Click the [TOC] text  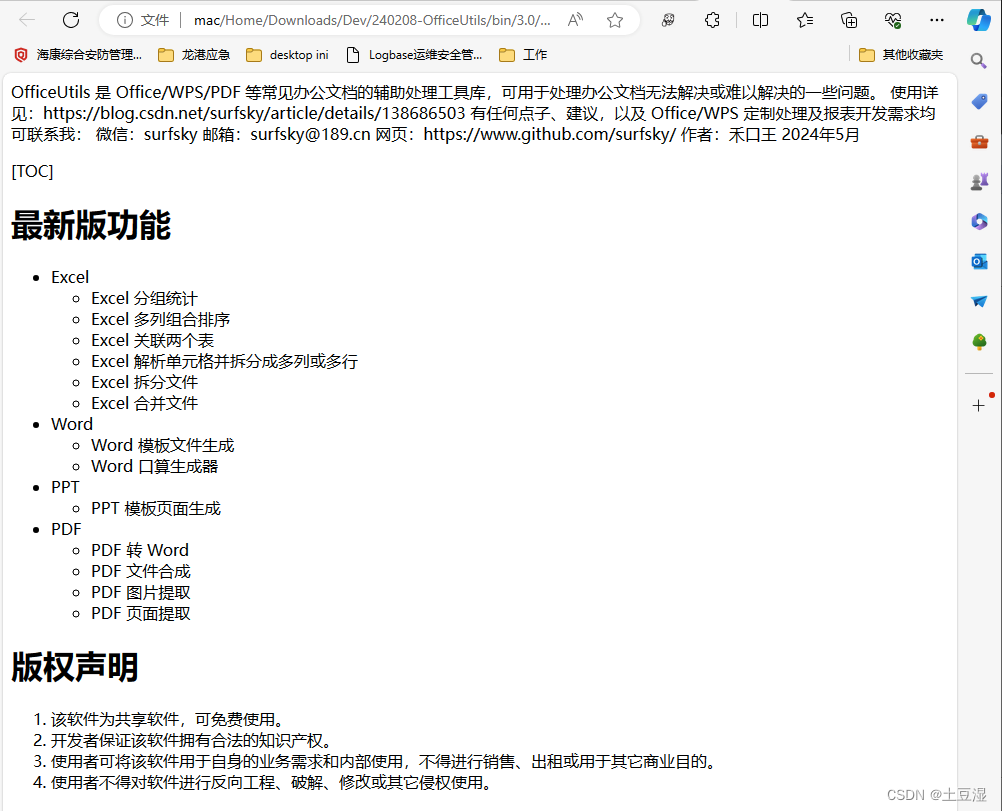pyautogui.click(x=32, y=171)
